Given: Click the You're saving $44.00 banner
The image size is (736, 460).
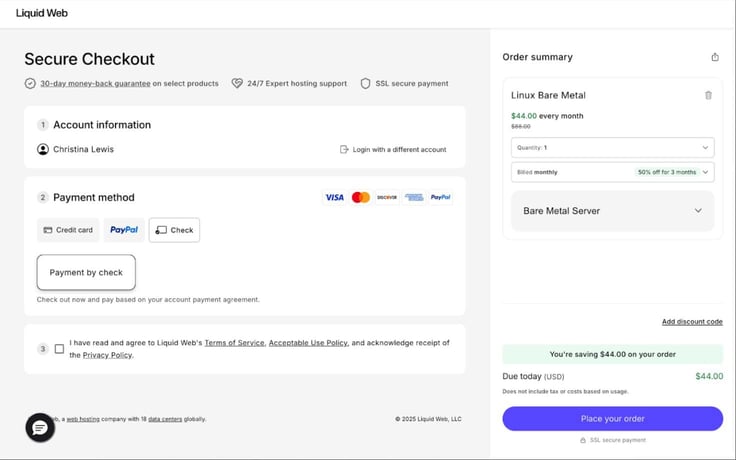Looking at the screenshot, I should [613, 354].
